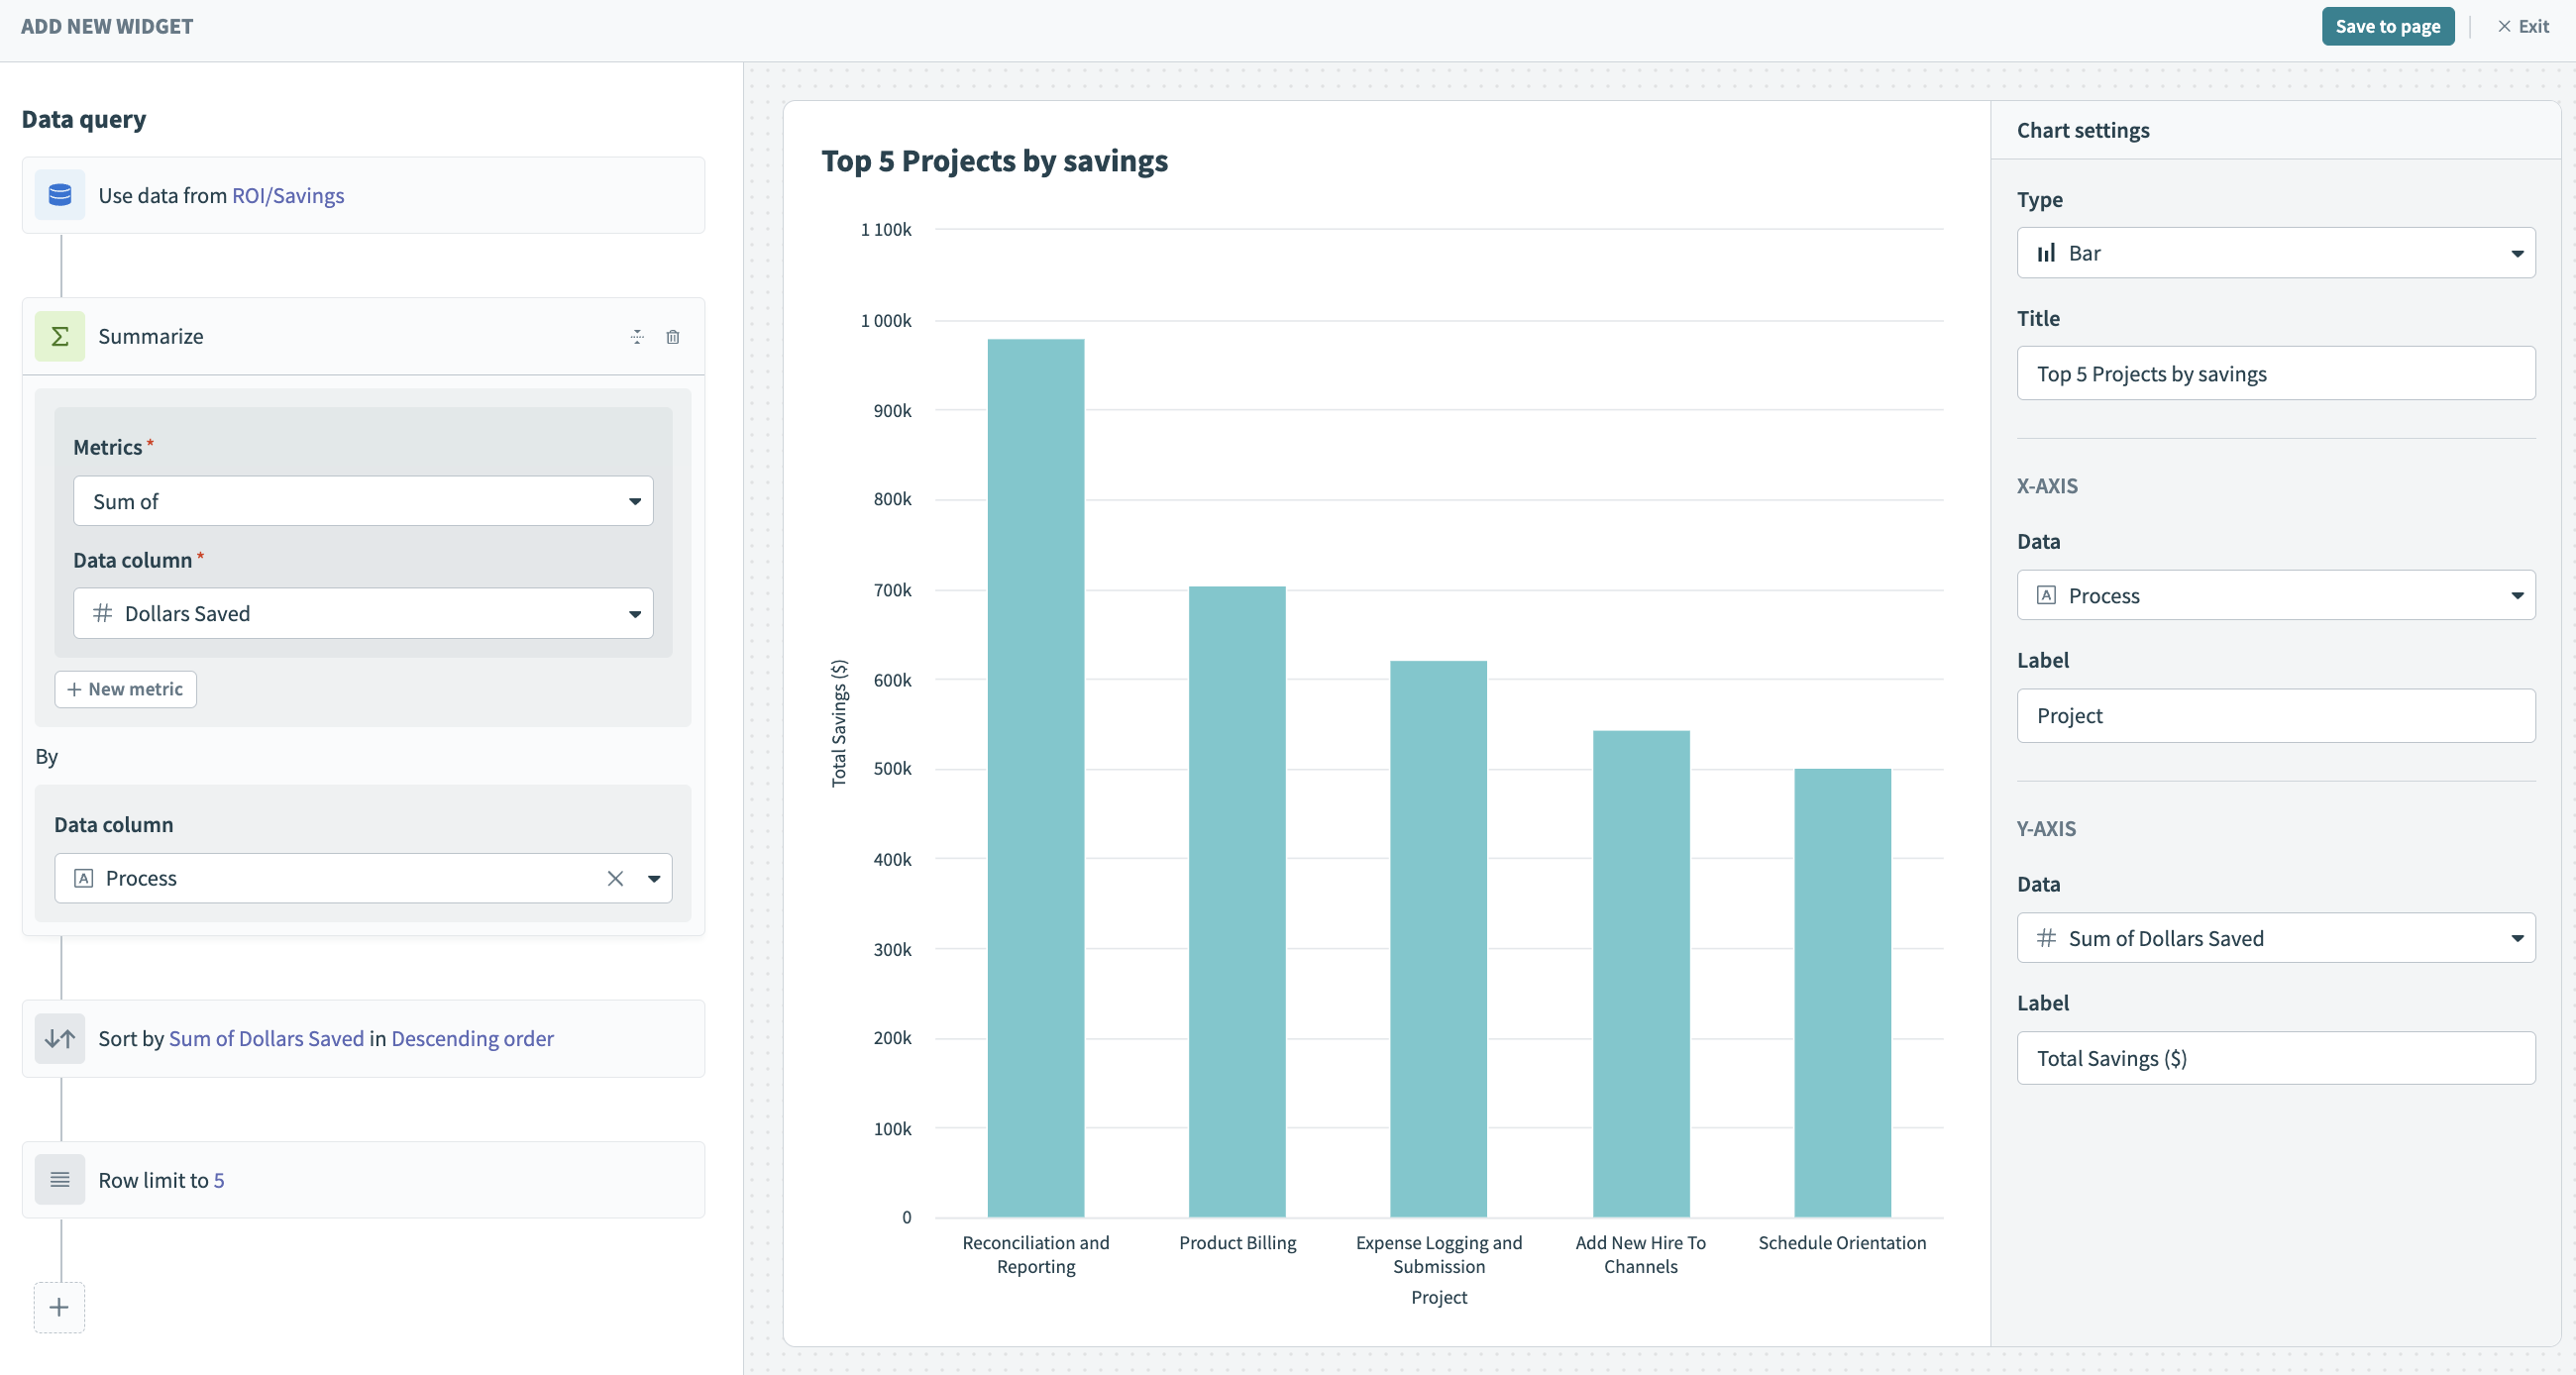Image resolution: width=2576 pixels, height=1375 pixels.
Task: Expand the Metrics data column dropdown
Action: click(x=635, y=613)
